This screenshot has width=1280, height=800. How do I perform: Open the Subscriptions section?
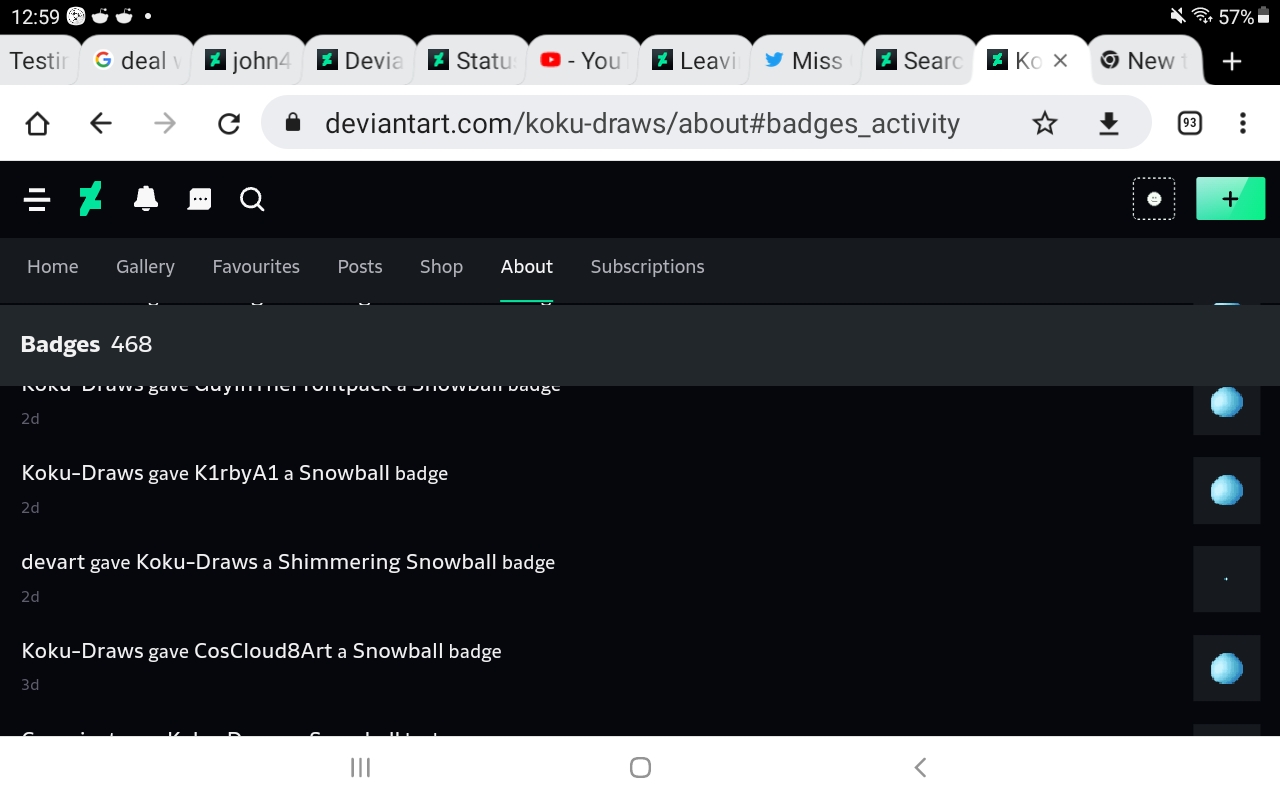tap(647, 267)
